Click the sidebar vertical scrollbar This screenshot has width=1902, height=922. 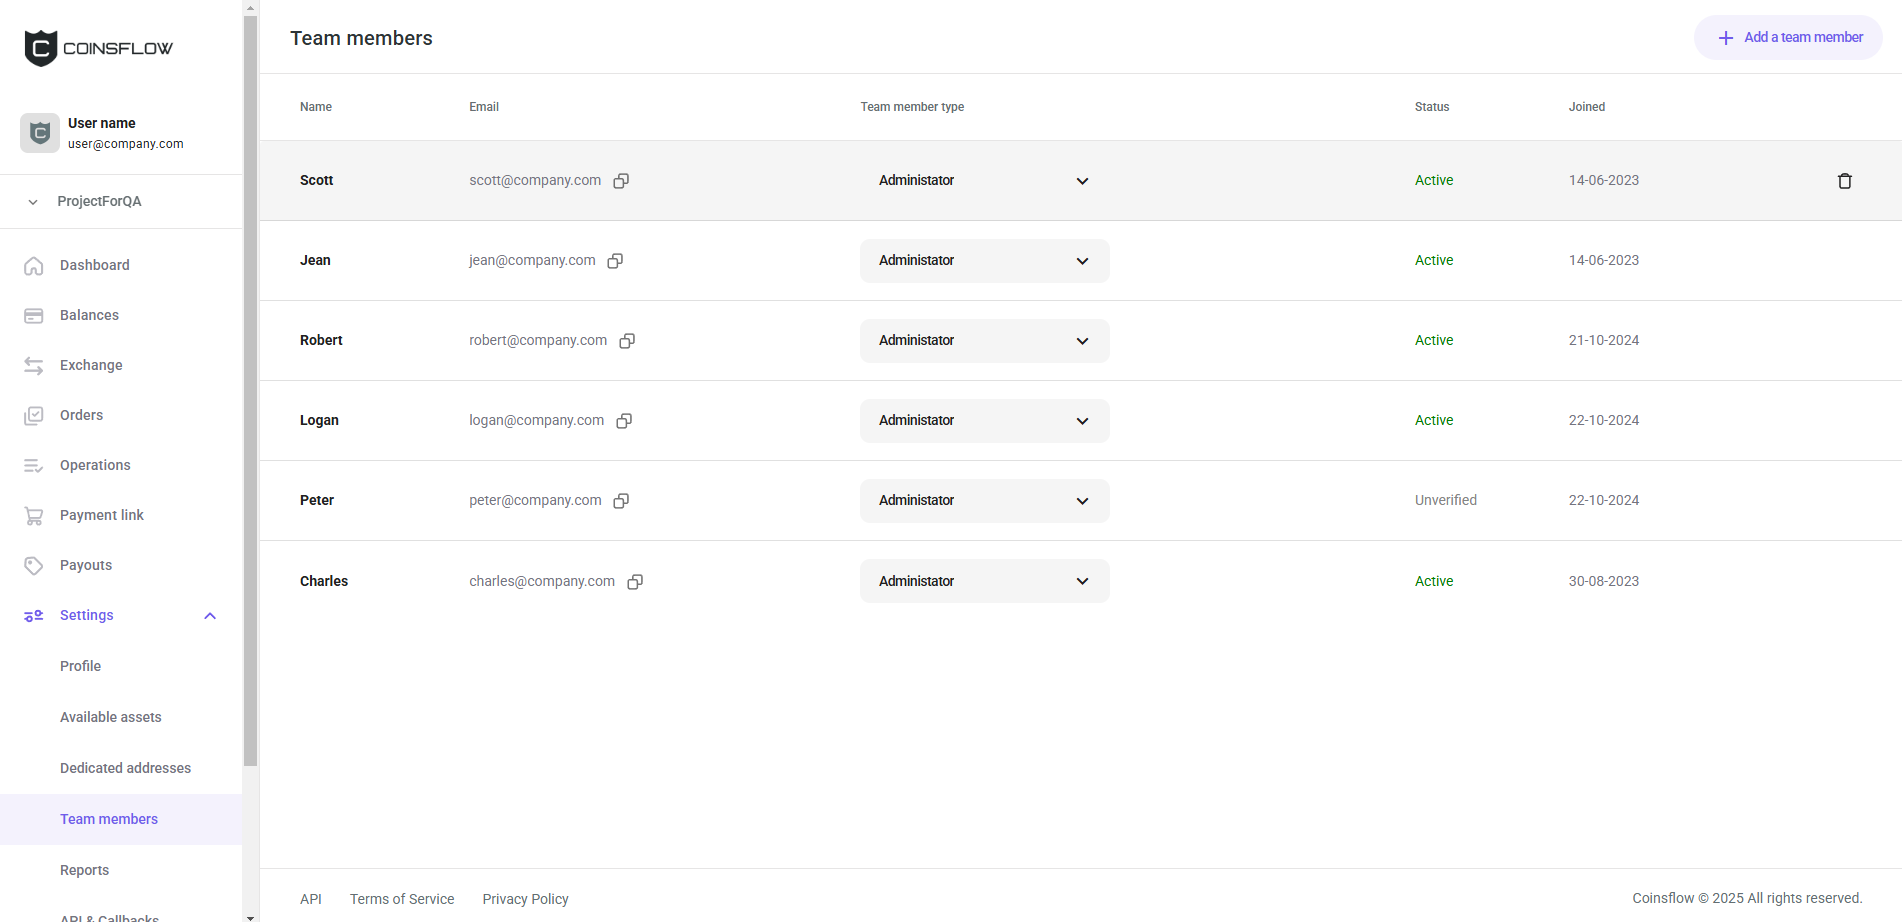click(250, 400)
